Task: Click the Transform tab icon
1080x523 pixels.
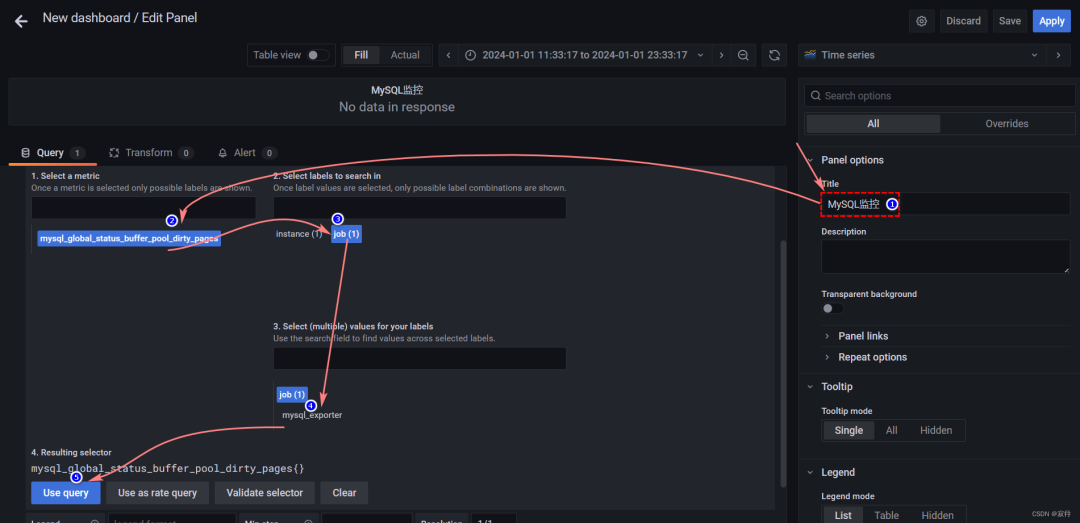Action: 114,153
